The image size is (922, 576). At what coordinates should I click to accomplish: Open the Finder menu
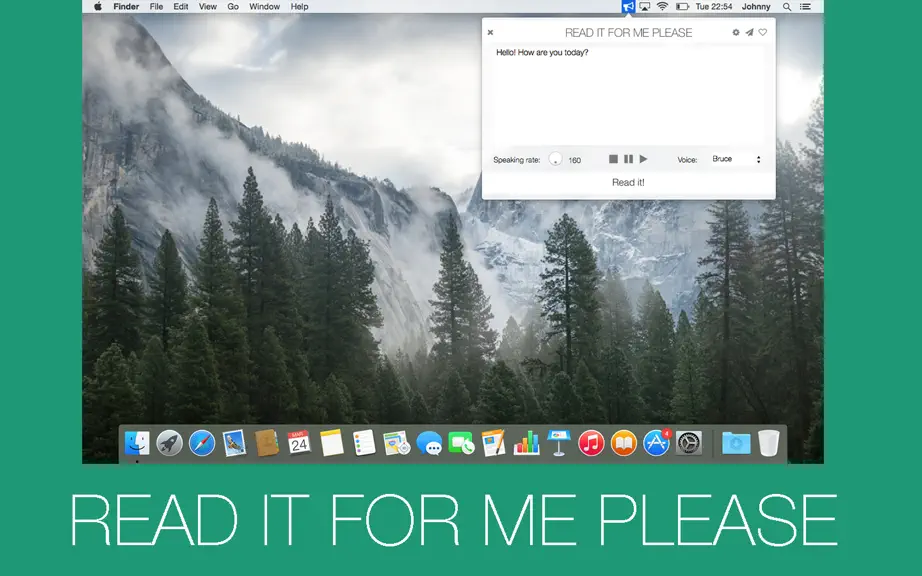tap(126, 6)
